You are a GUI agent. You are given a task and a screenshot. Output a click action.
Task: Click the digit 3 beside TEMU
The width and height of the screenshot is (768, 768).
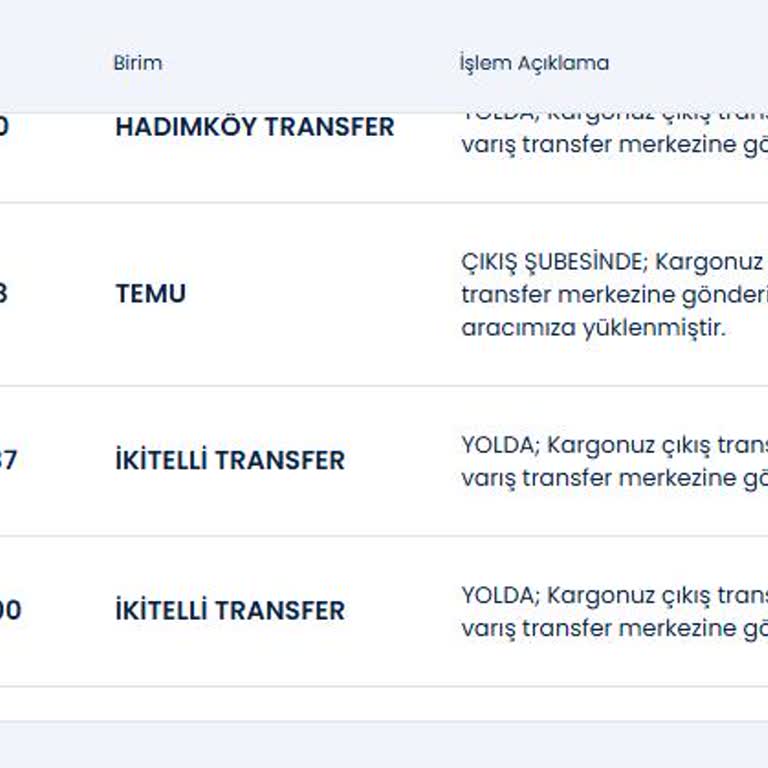coord(4,294)
